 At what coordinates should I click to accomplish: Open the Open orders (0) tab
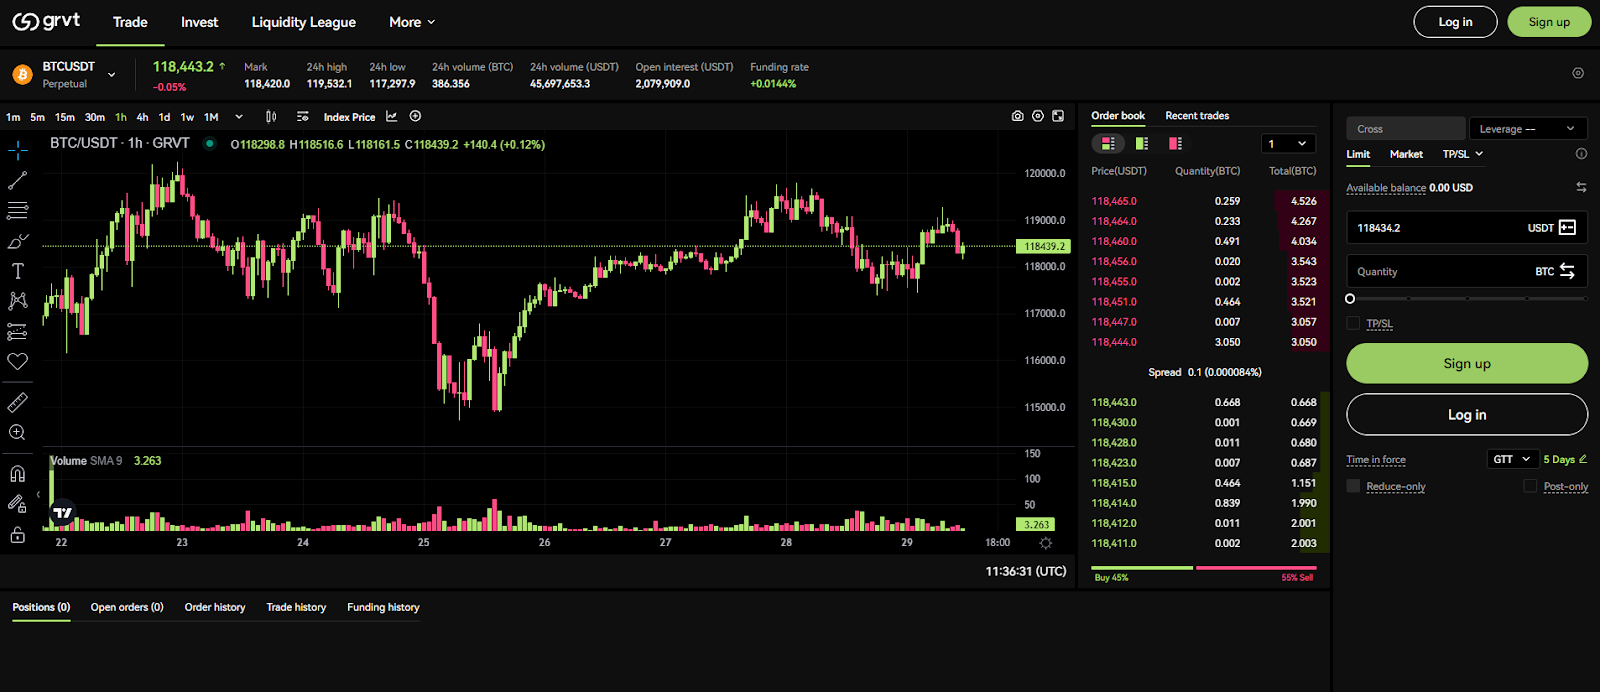point(127,607)
